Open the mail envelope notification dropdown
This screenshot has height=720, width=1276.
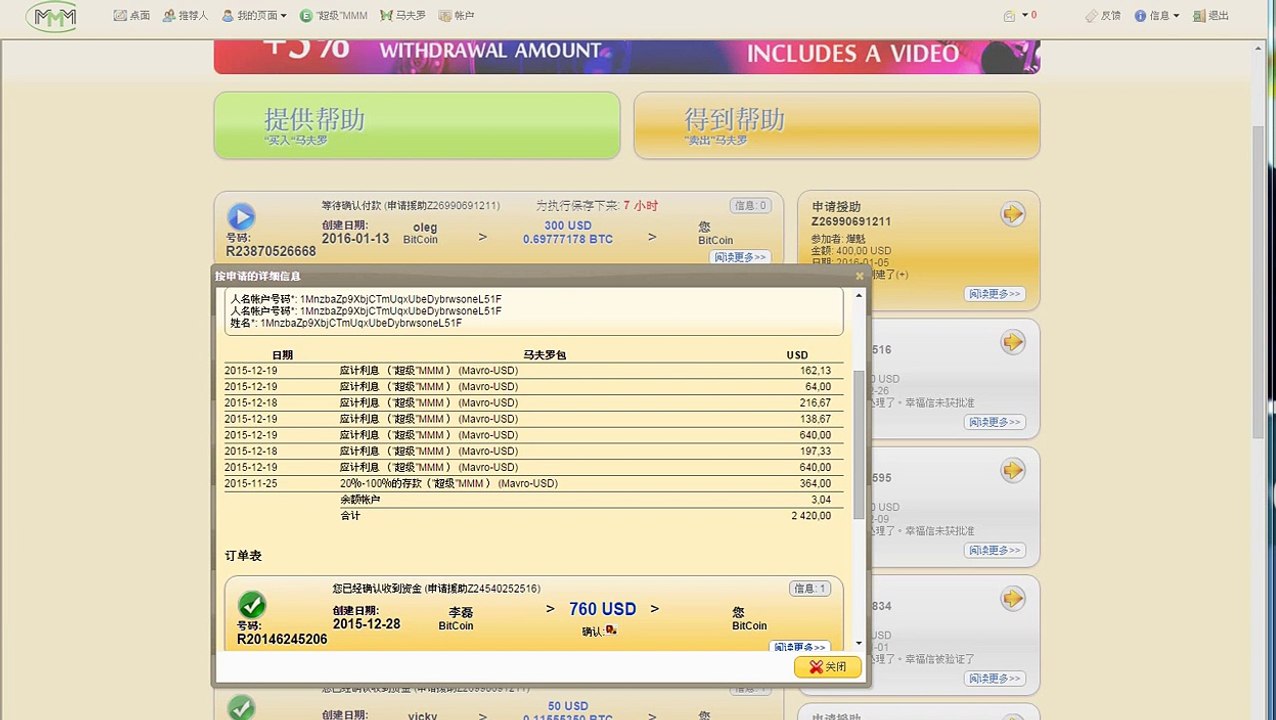[x=1019, y=16]
